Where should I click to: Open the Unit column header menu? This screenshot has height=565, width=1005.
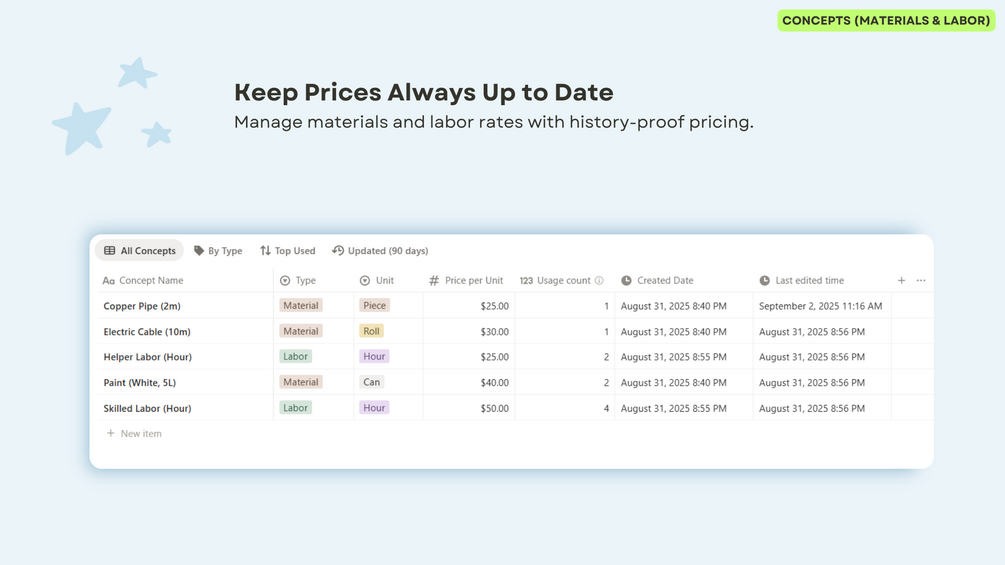[x=384, y=281]
